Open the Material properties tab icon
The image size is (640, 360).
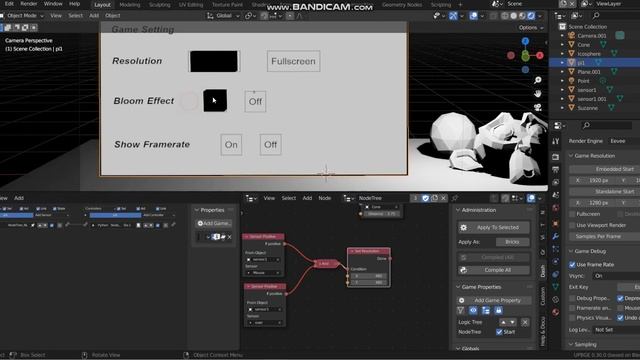tap(556, 312)
